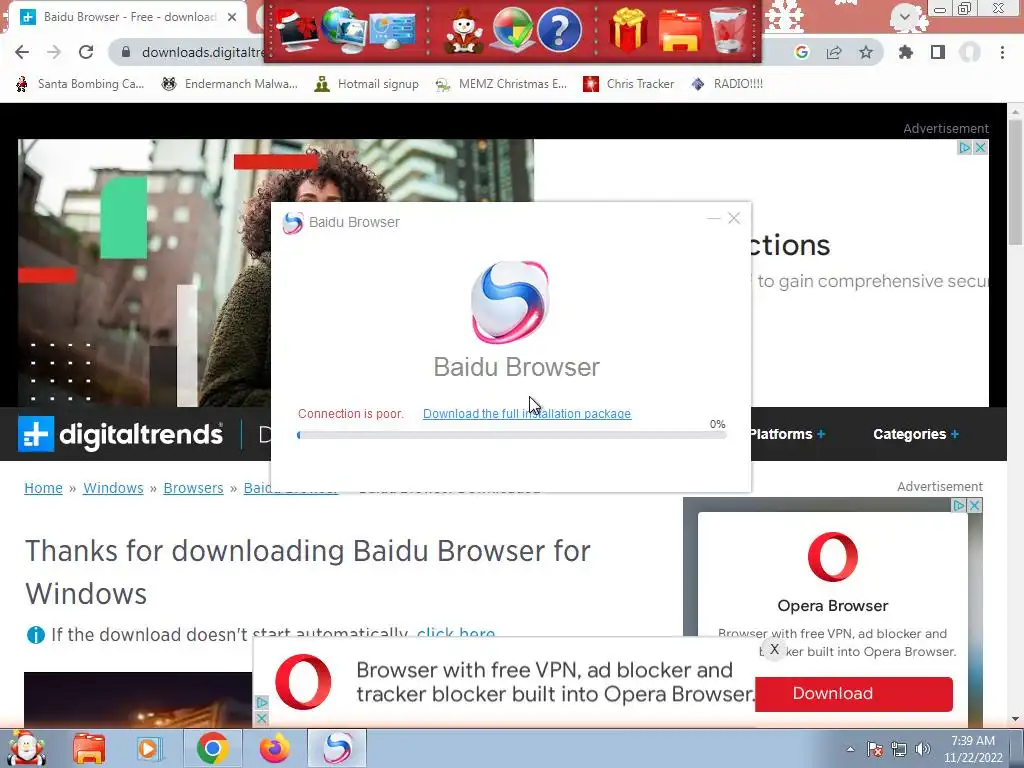Open the red recycle bin icon
The image size is (1024, 768).
coord(728,29)
